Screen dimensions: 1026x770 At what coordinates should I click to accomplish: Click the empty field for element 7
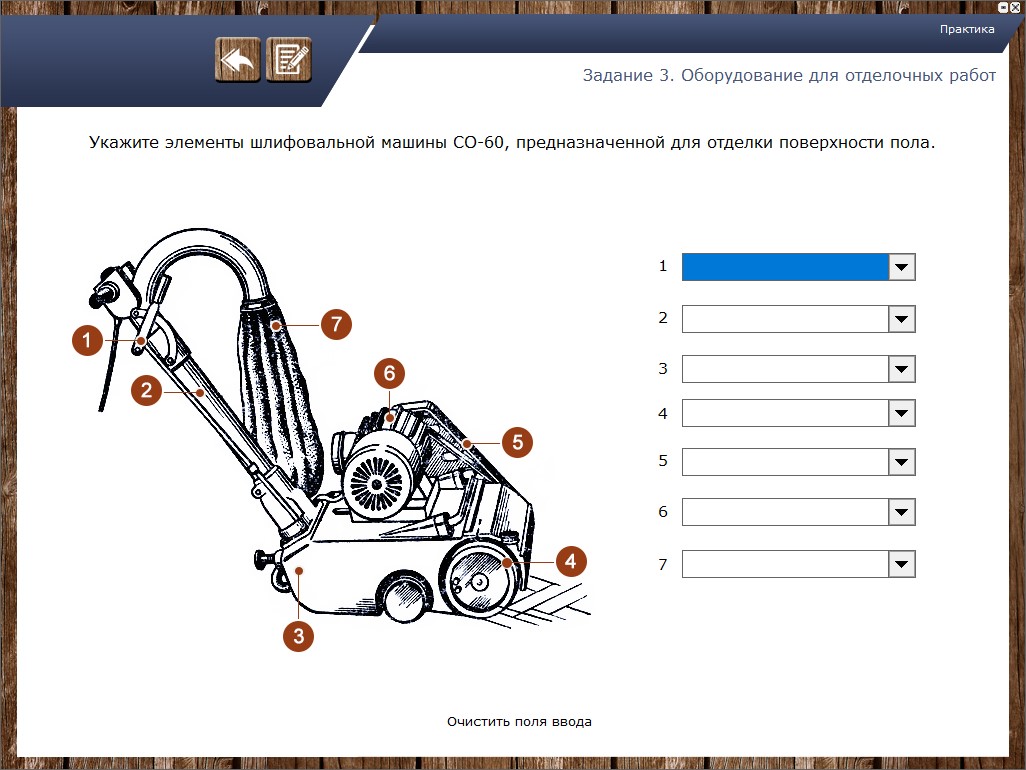click(x=785, y=564)
